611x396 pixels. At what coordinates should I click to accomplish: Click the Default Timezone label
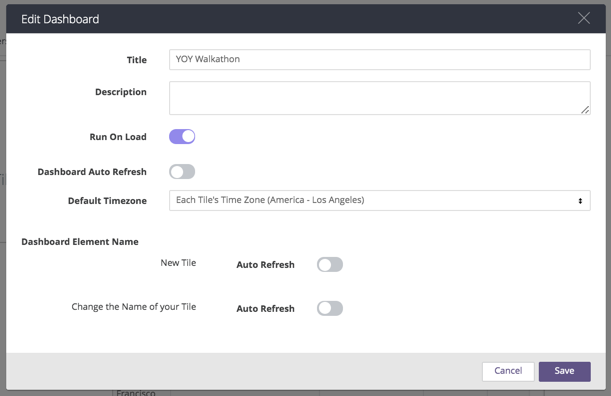point(107,201)
